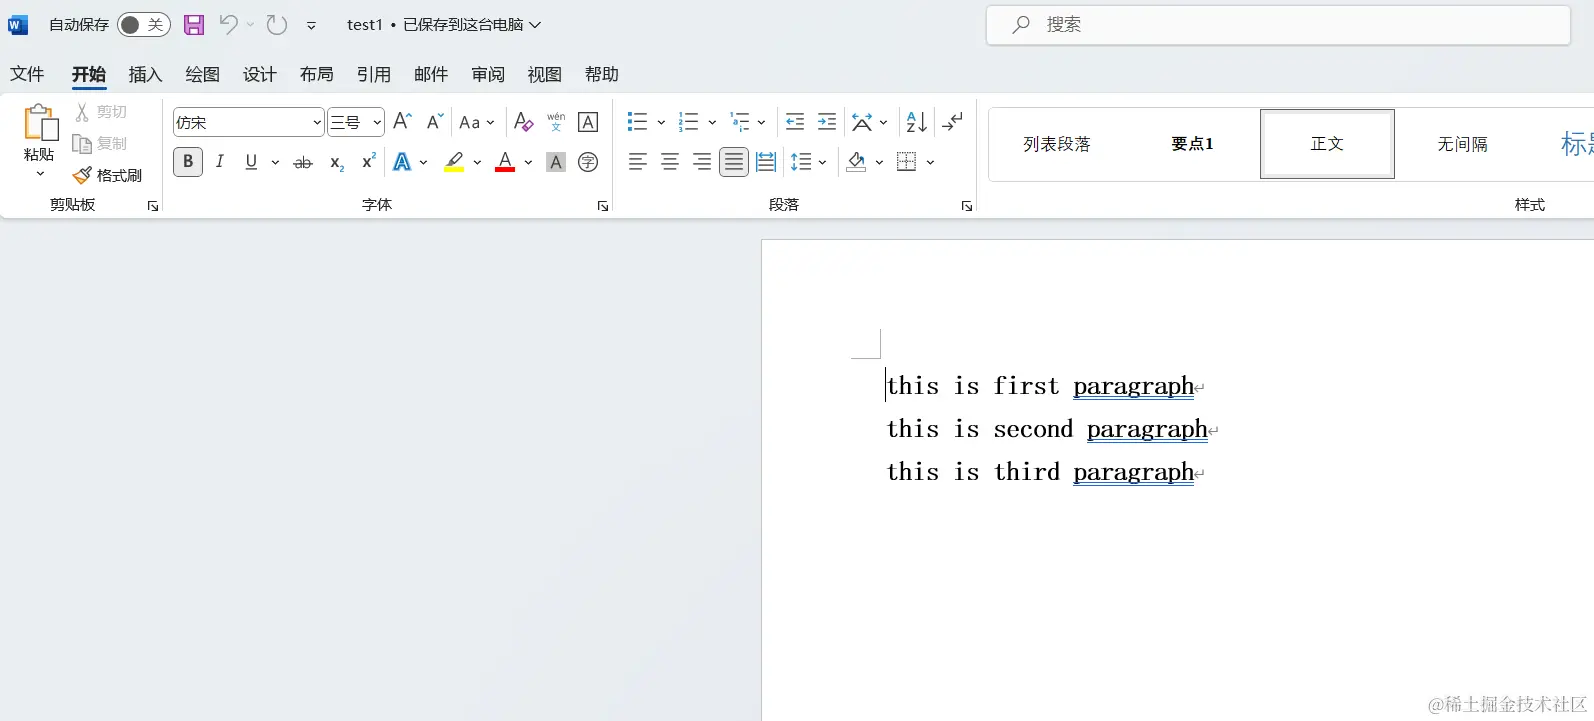Align text left
This screenshot has height=721, width=1594.
point(638,162)
